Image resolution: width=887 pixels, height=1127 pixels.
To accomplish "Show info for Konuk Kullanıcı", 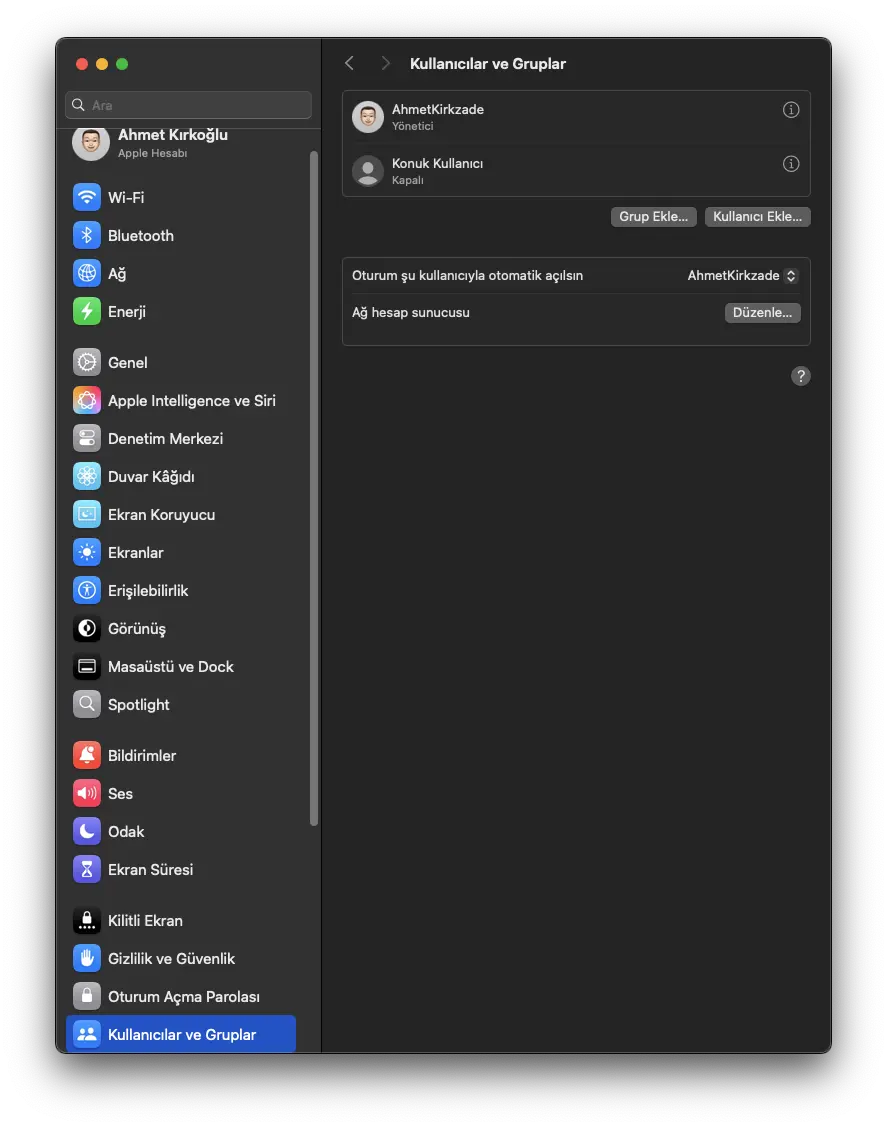I will tap(791, 164).
